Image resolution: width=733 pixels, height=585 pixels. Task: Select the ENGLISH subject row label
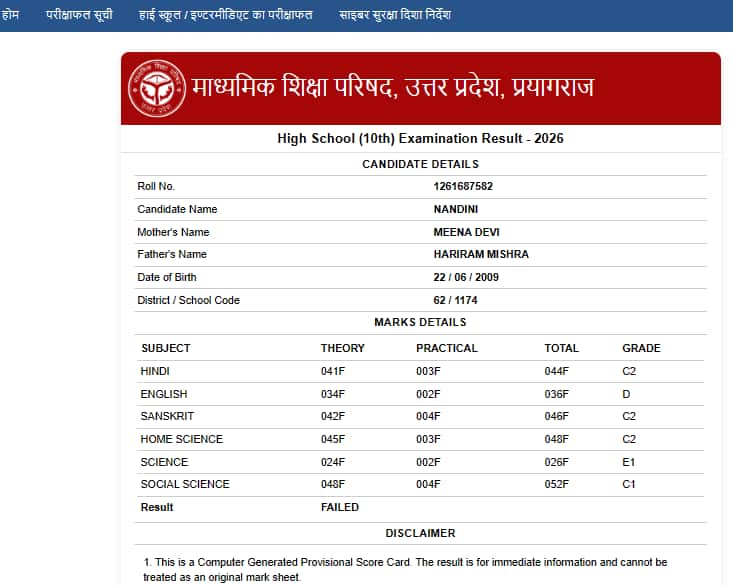tap(164, 394)
